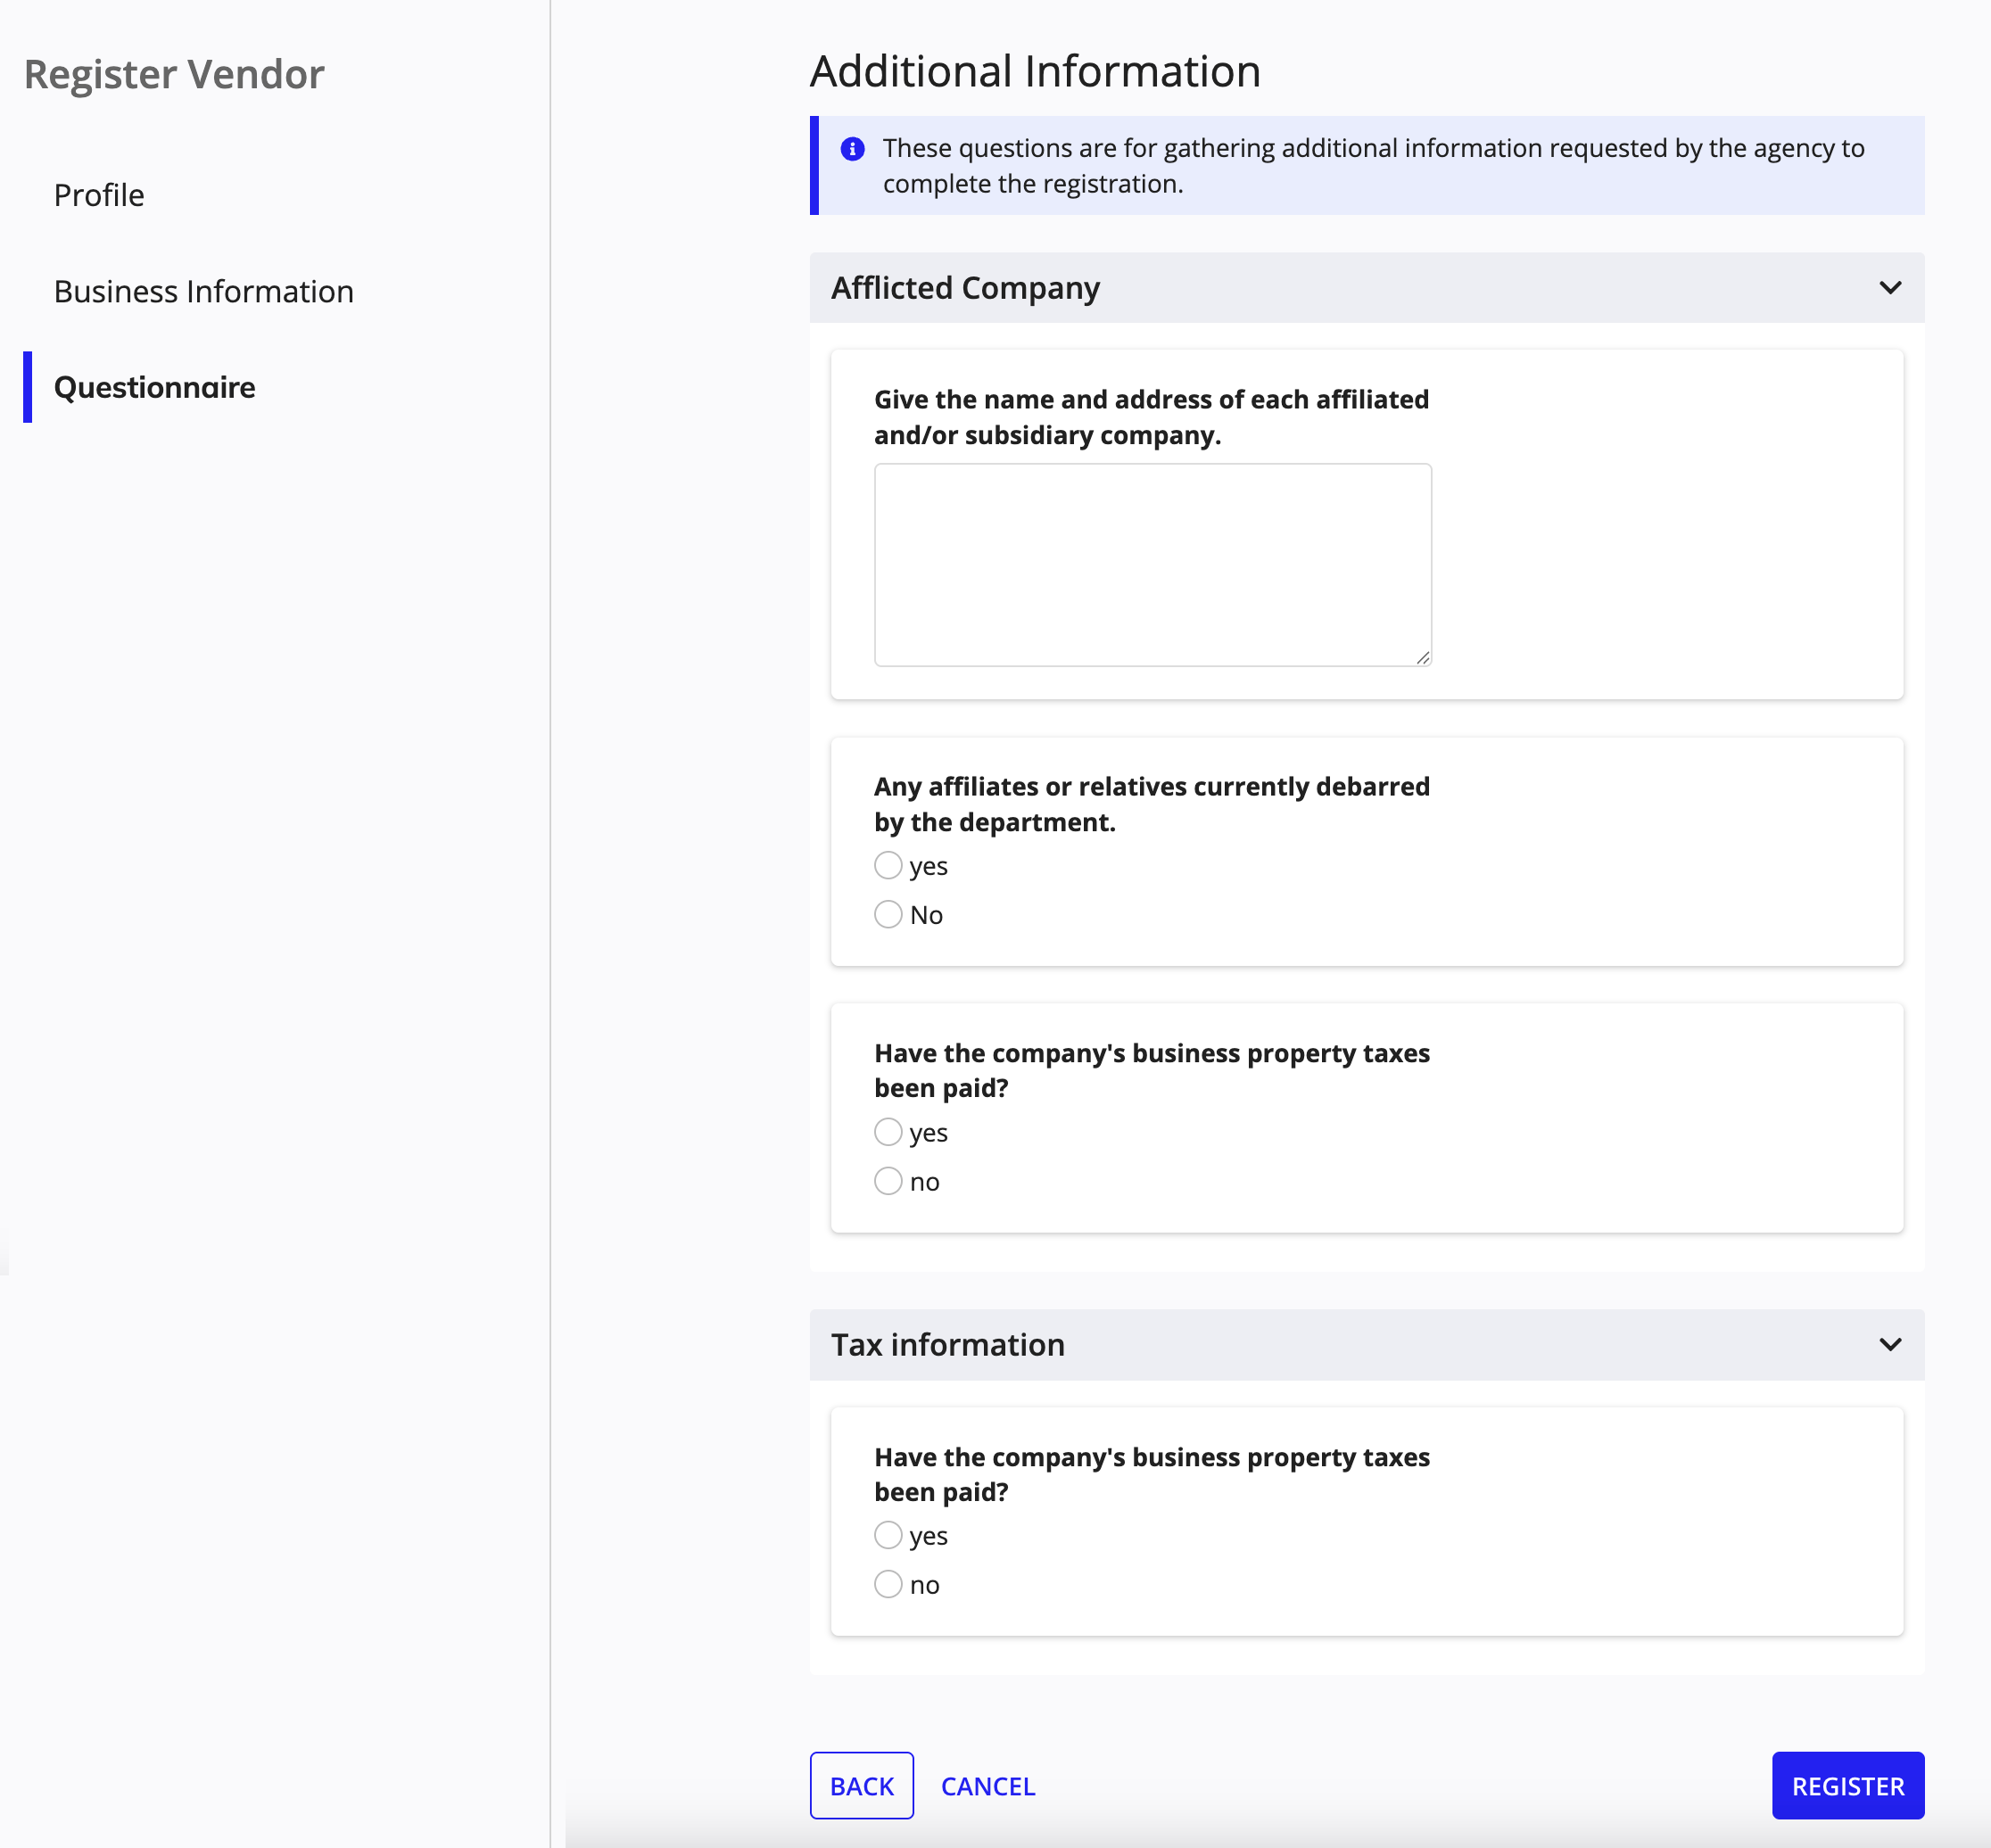Click 'Any affiliates or relatives' question text
The height and width of the screenshot is (1848, 1991).
(x=1152, y=804)
